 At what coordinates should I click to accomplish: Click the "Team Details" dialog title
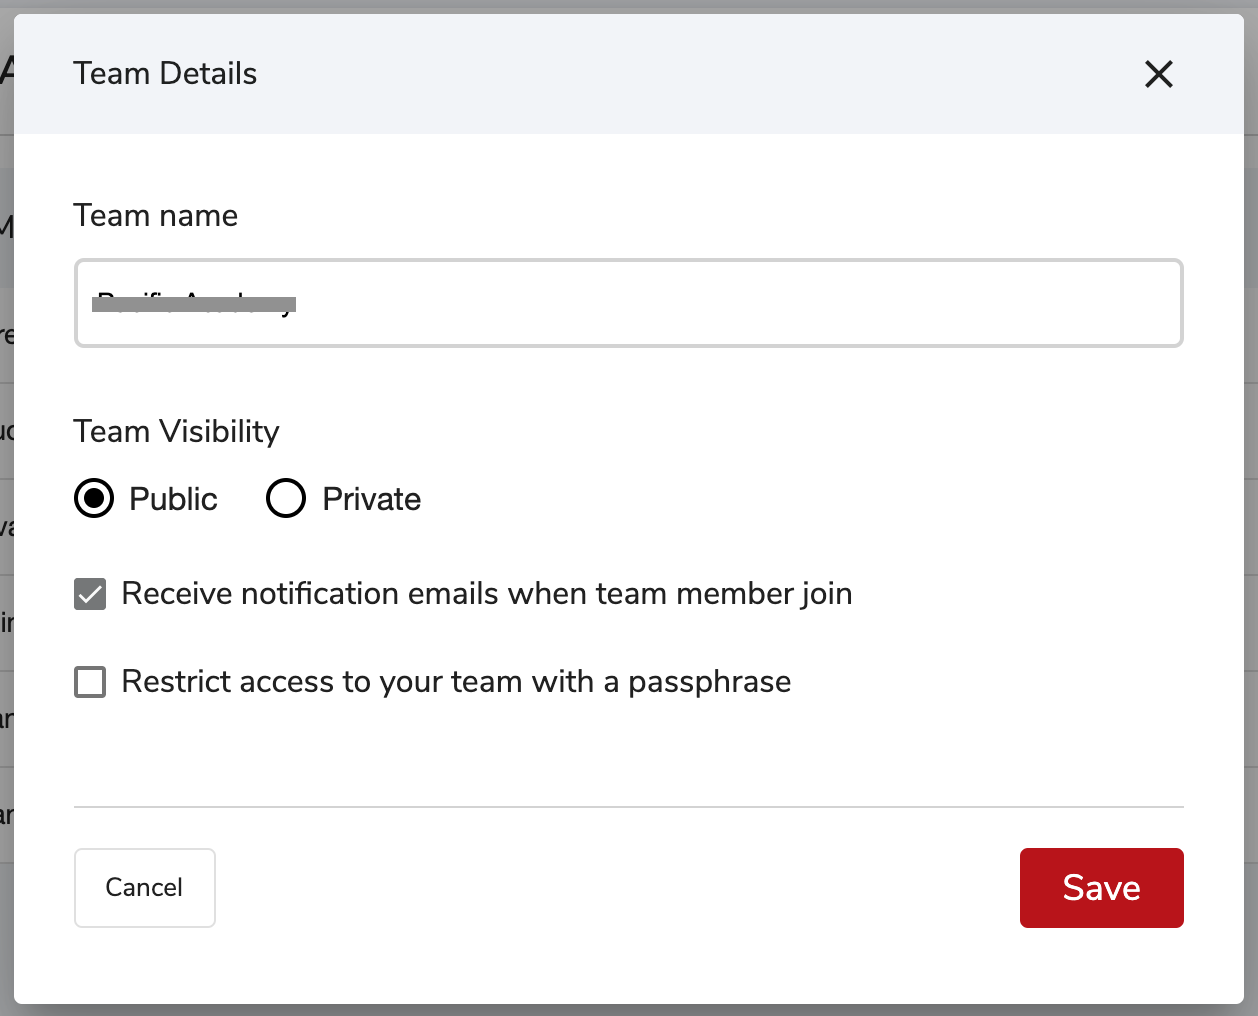165,74
